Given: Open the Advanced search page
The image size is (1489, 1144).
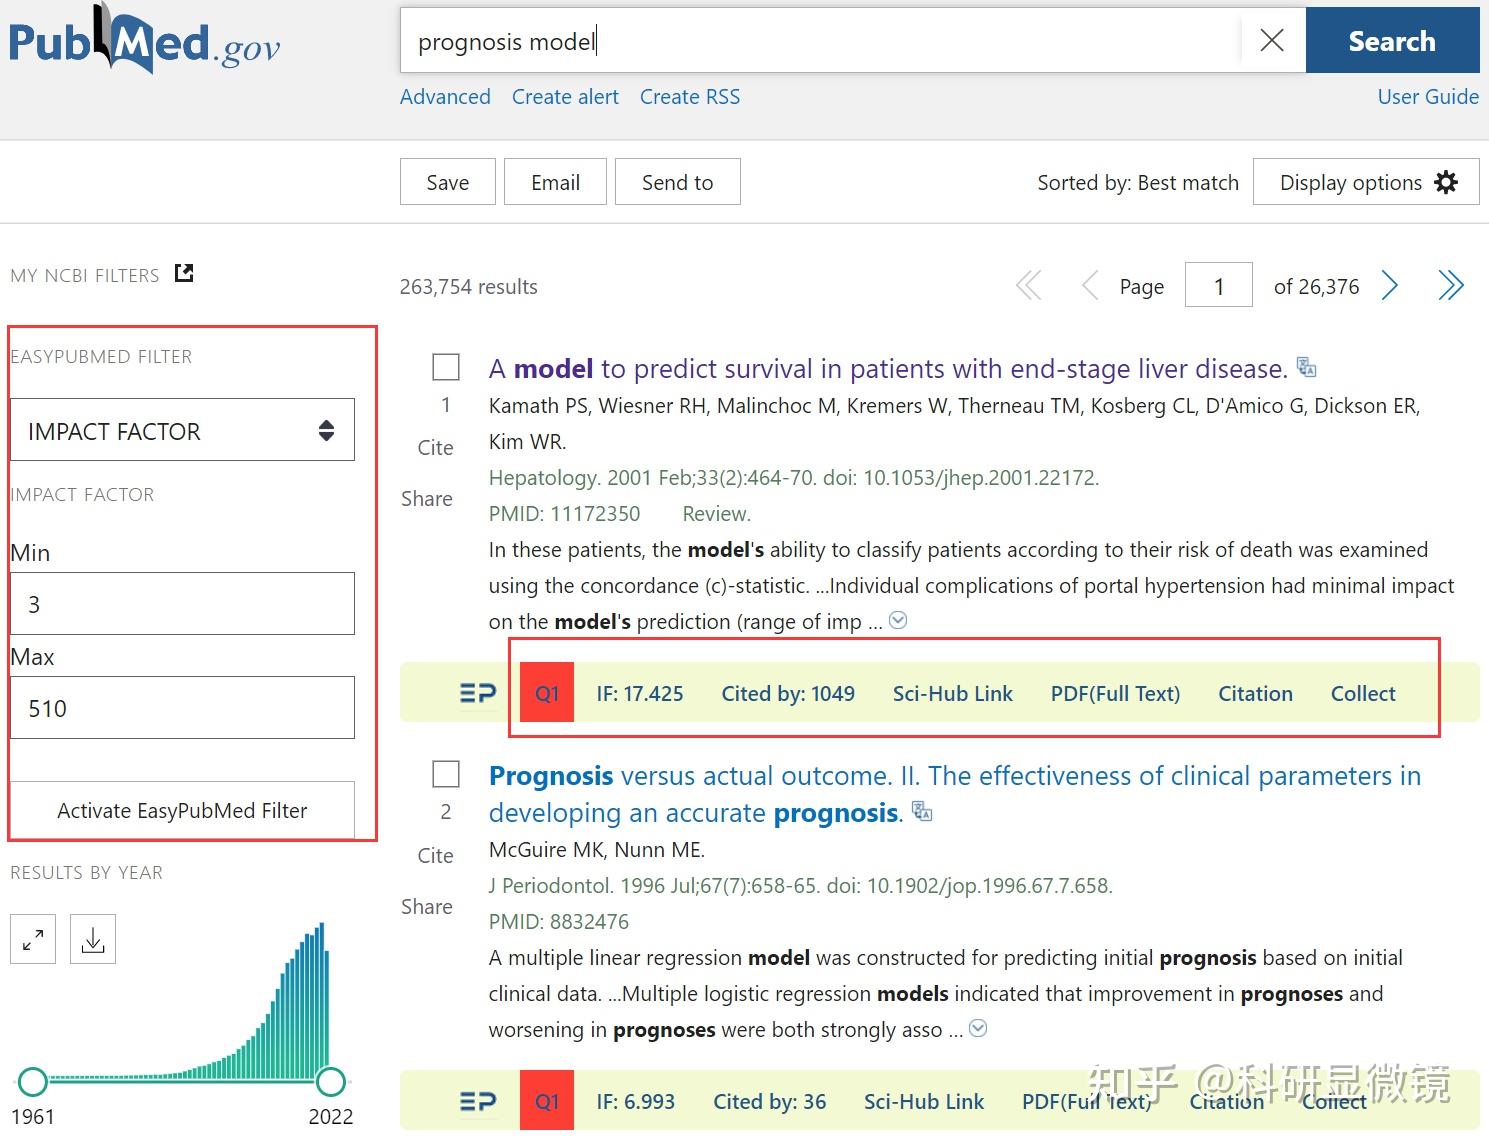Looking at the screenshot, I should pyautogui.click(x=444, y=96).
